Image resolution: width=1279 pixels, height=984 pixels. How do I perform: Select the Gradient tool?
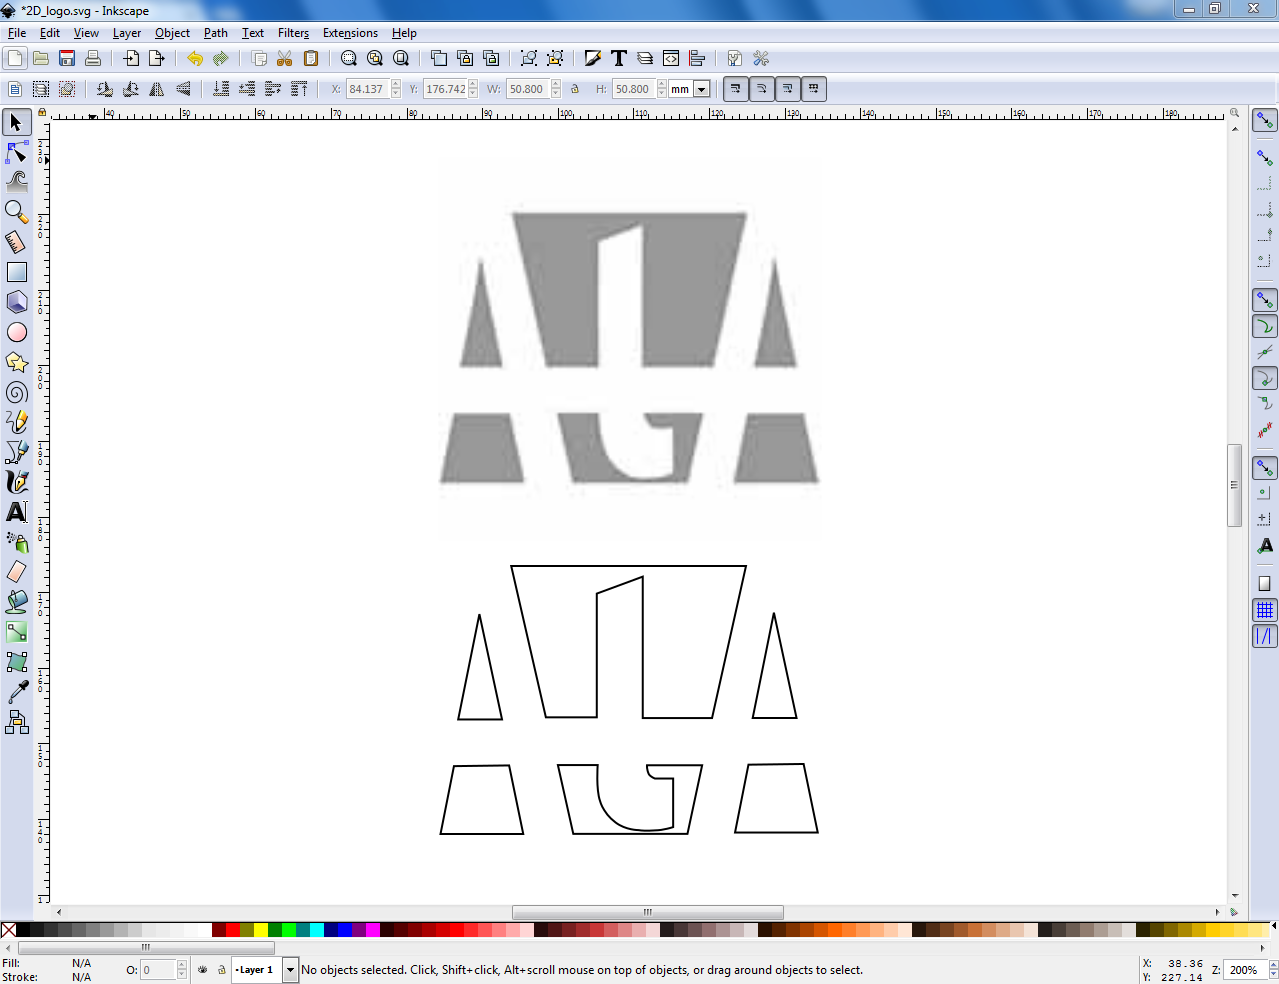pos(17,632)
